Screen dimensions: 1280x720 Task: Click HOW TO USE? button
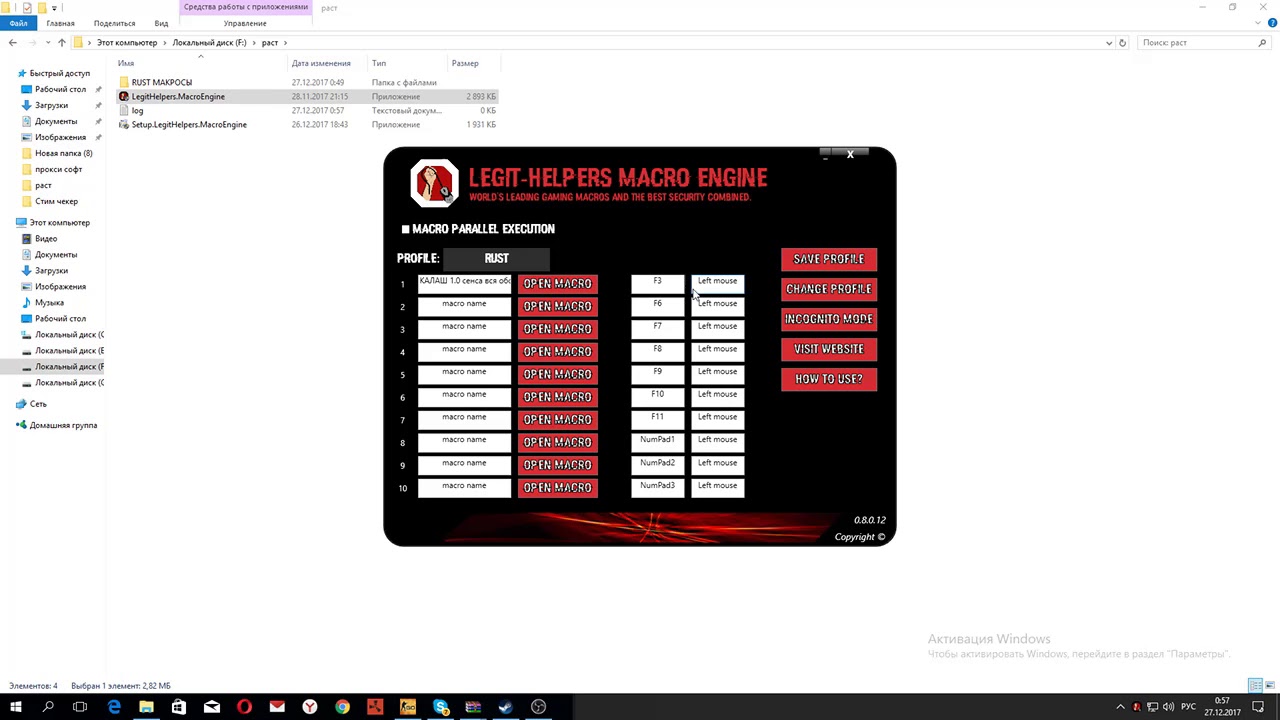tap(829, 379)
